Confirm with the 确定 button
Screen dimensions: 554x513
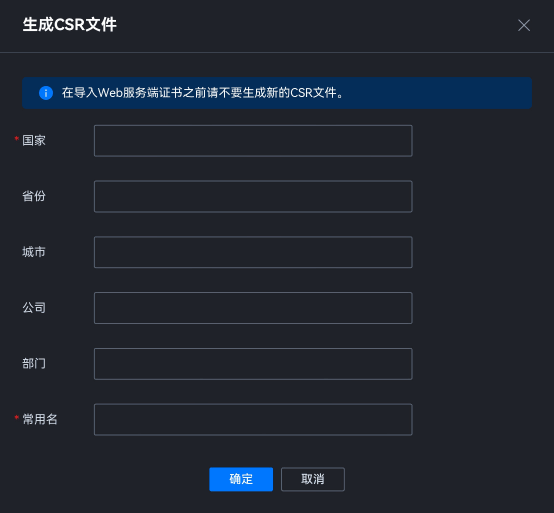tap(241, 479)
